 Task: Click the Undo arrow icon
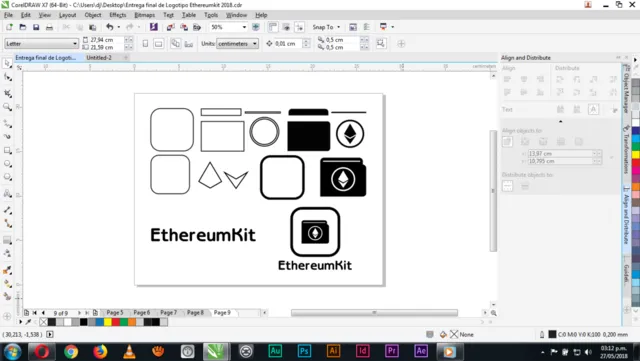pyautogui.click(x=109, y=27)
